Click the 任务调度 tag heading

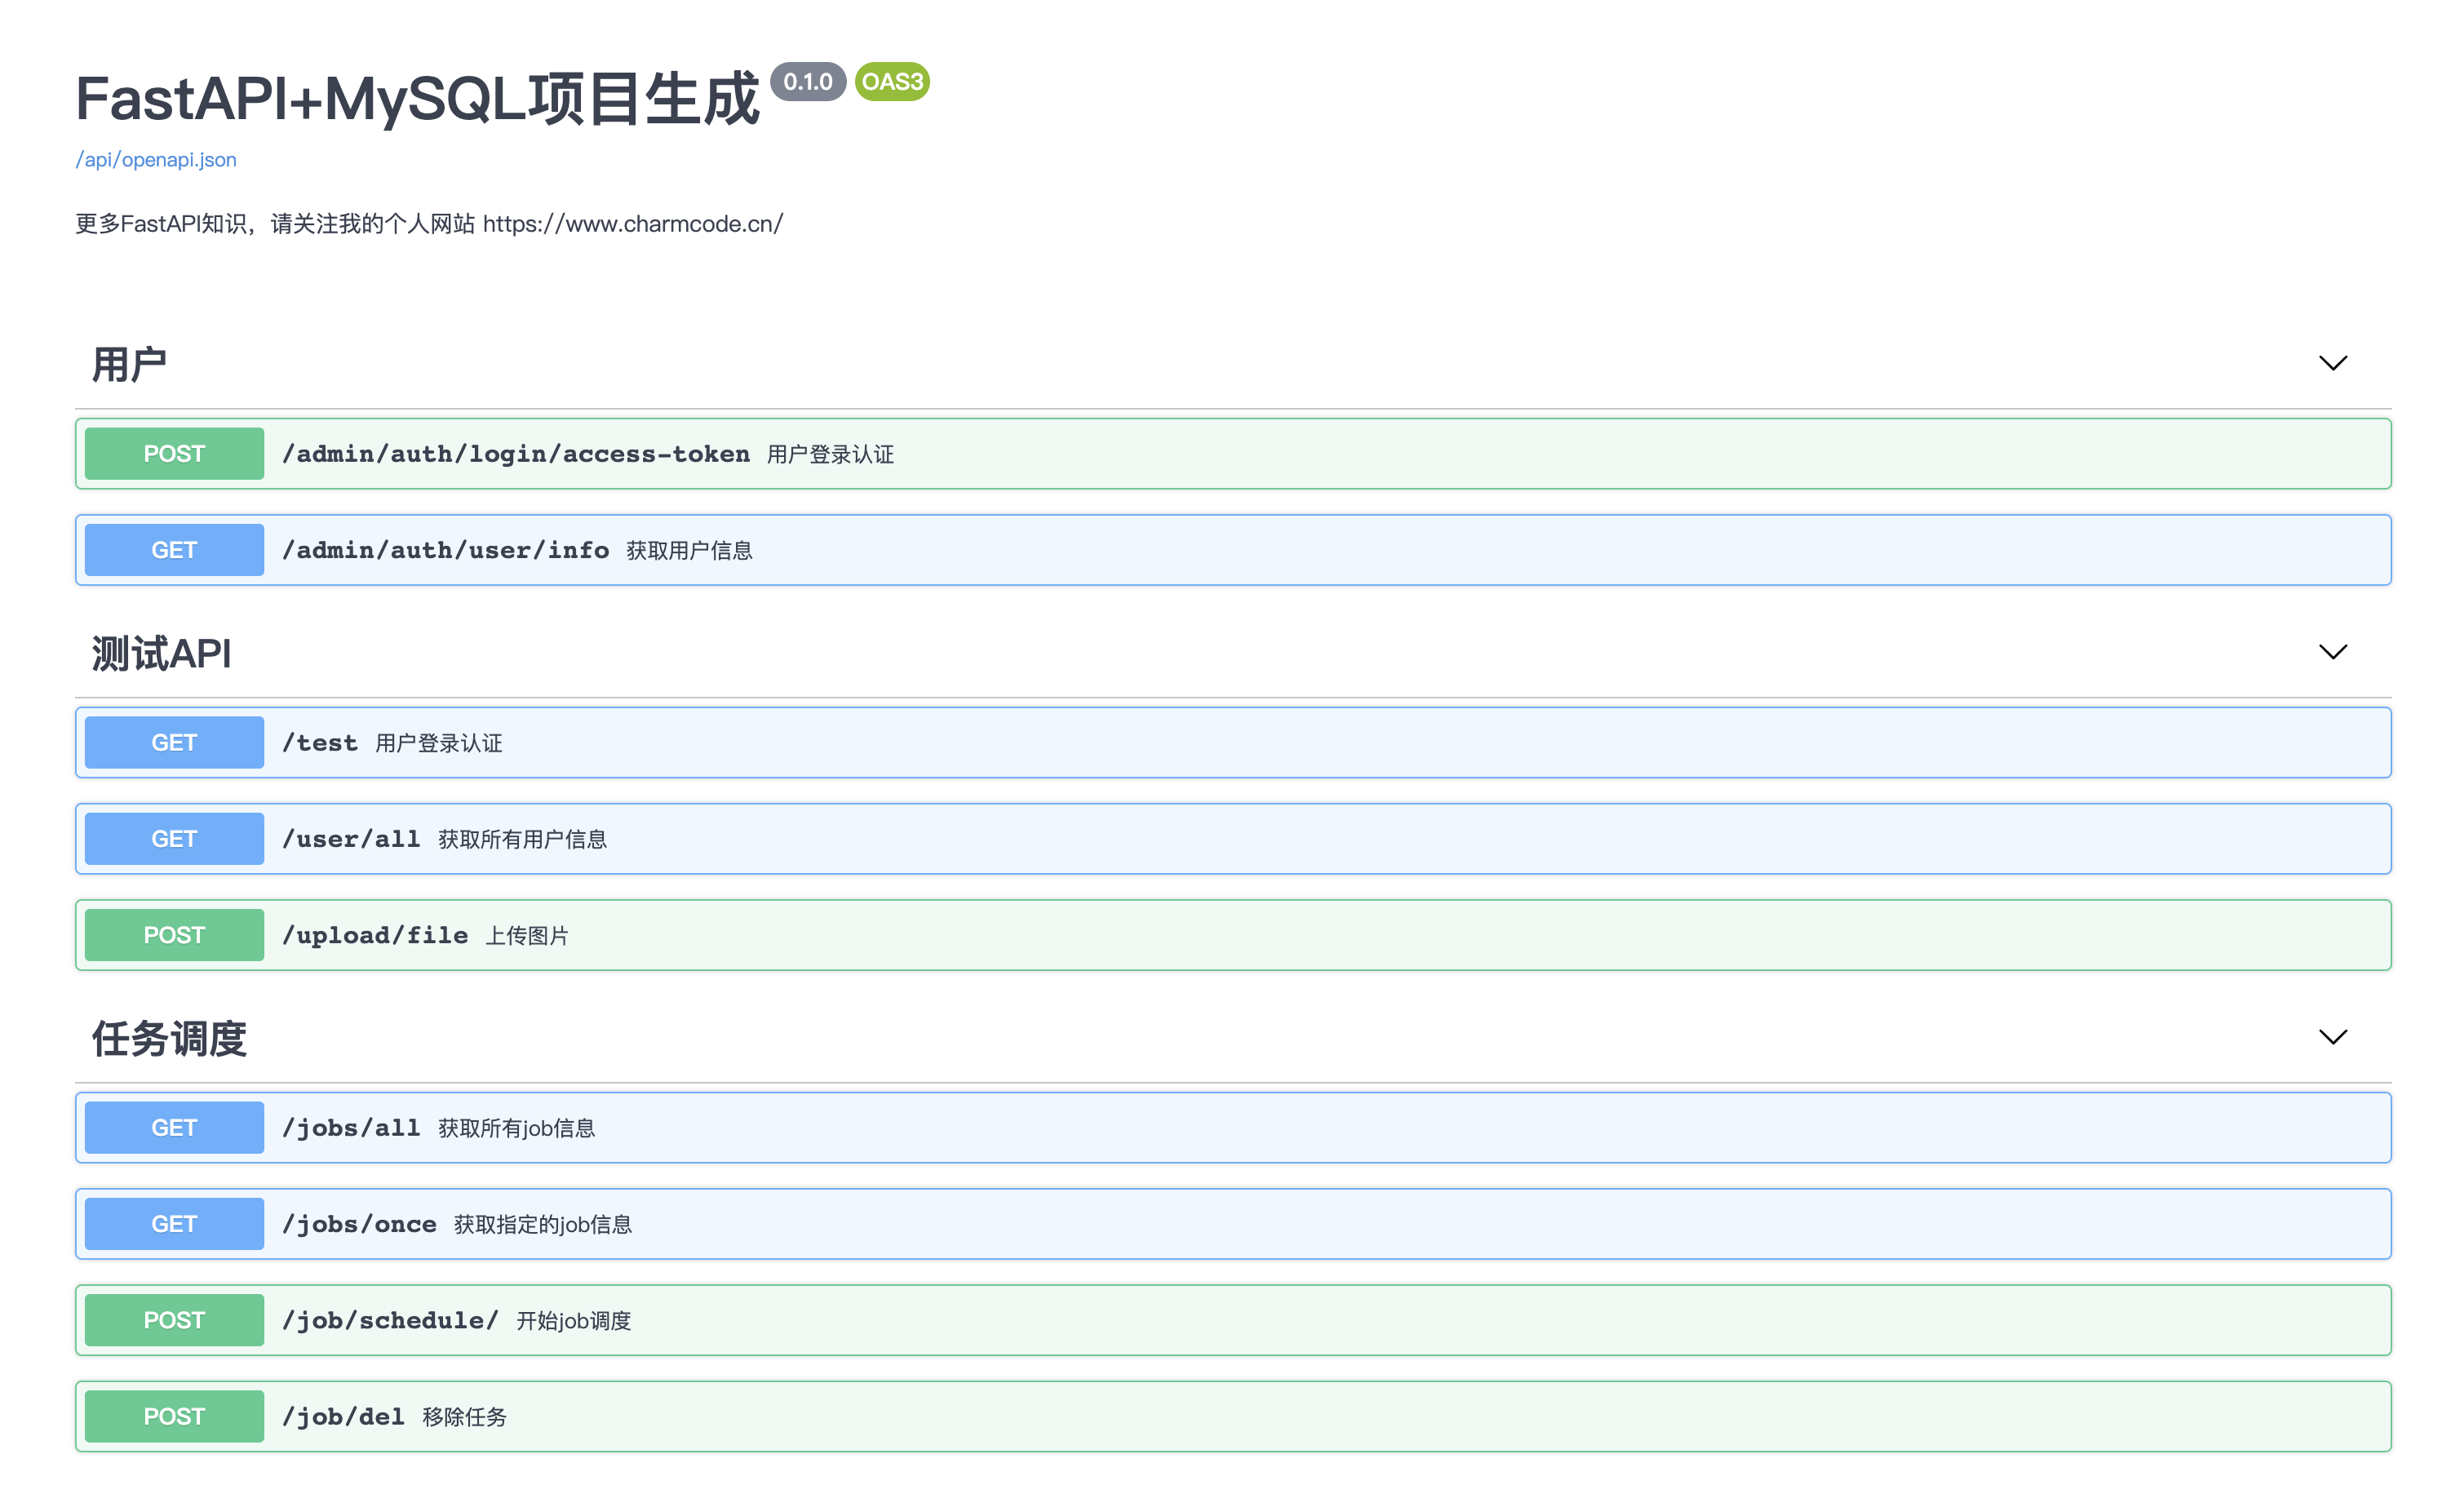(169, 1038)
